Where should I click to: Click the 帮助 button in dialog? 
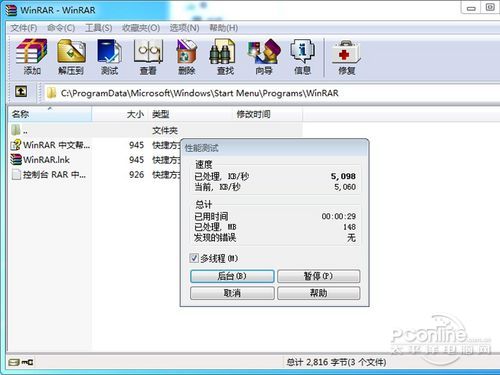pos(319,293)
